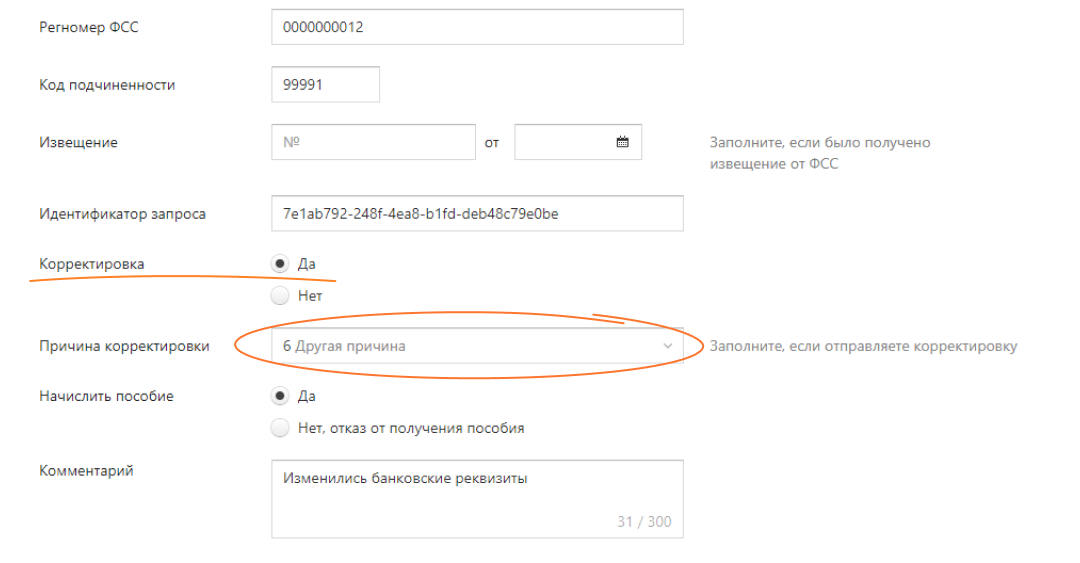Click the "Регномер ФСС" label
The height and width of the screenshot is (563, 1080).
pos(89,27)
